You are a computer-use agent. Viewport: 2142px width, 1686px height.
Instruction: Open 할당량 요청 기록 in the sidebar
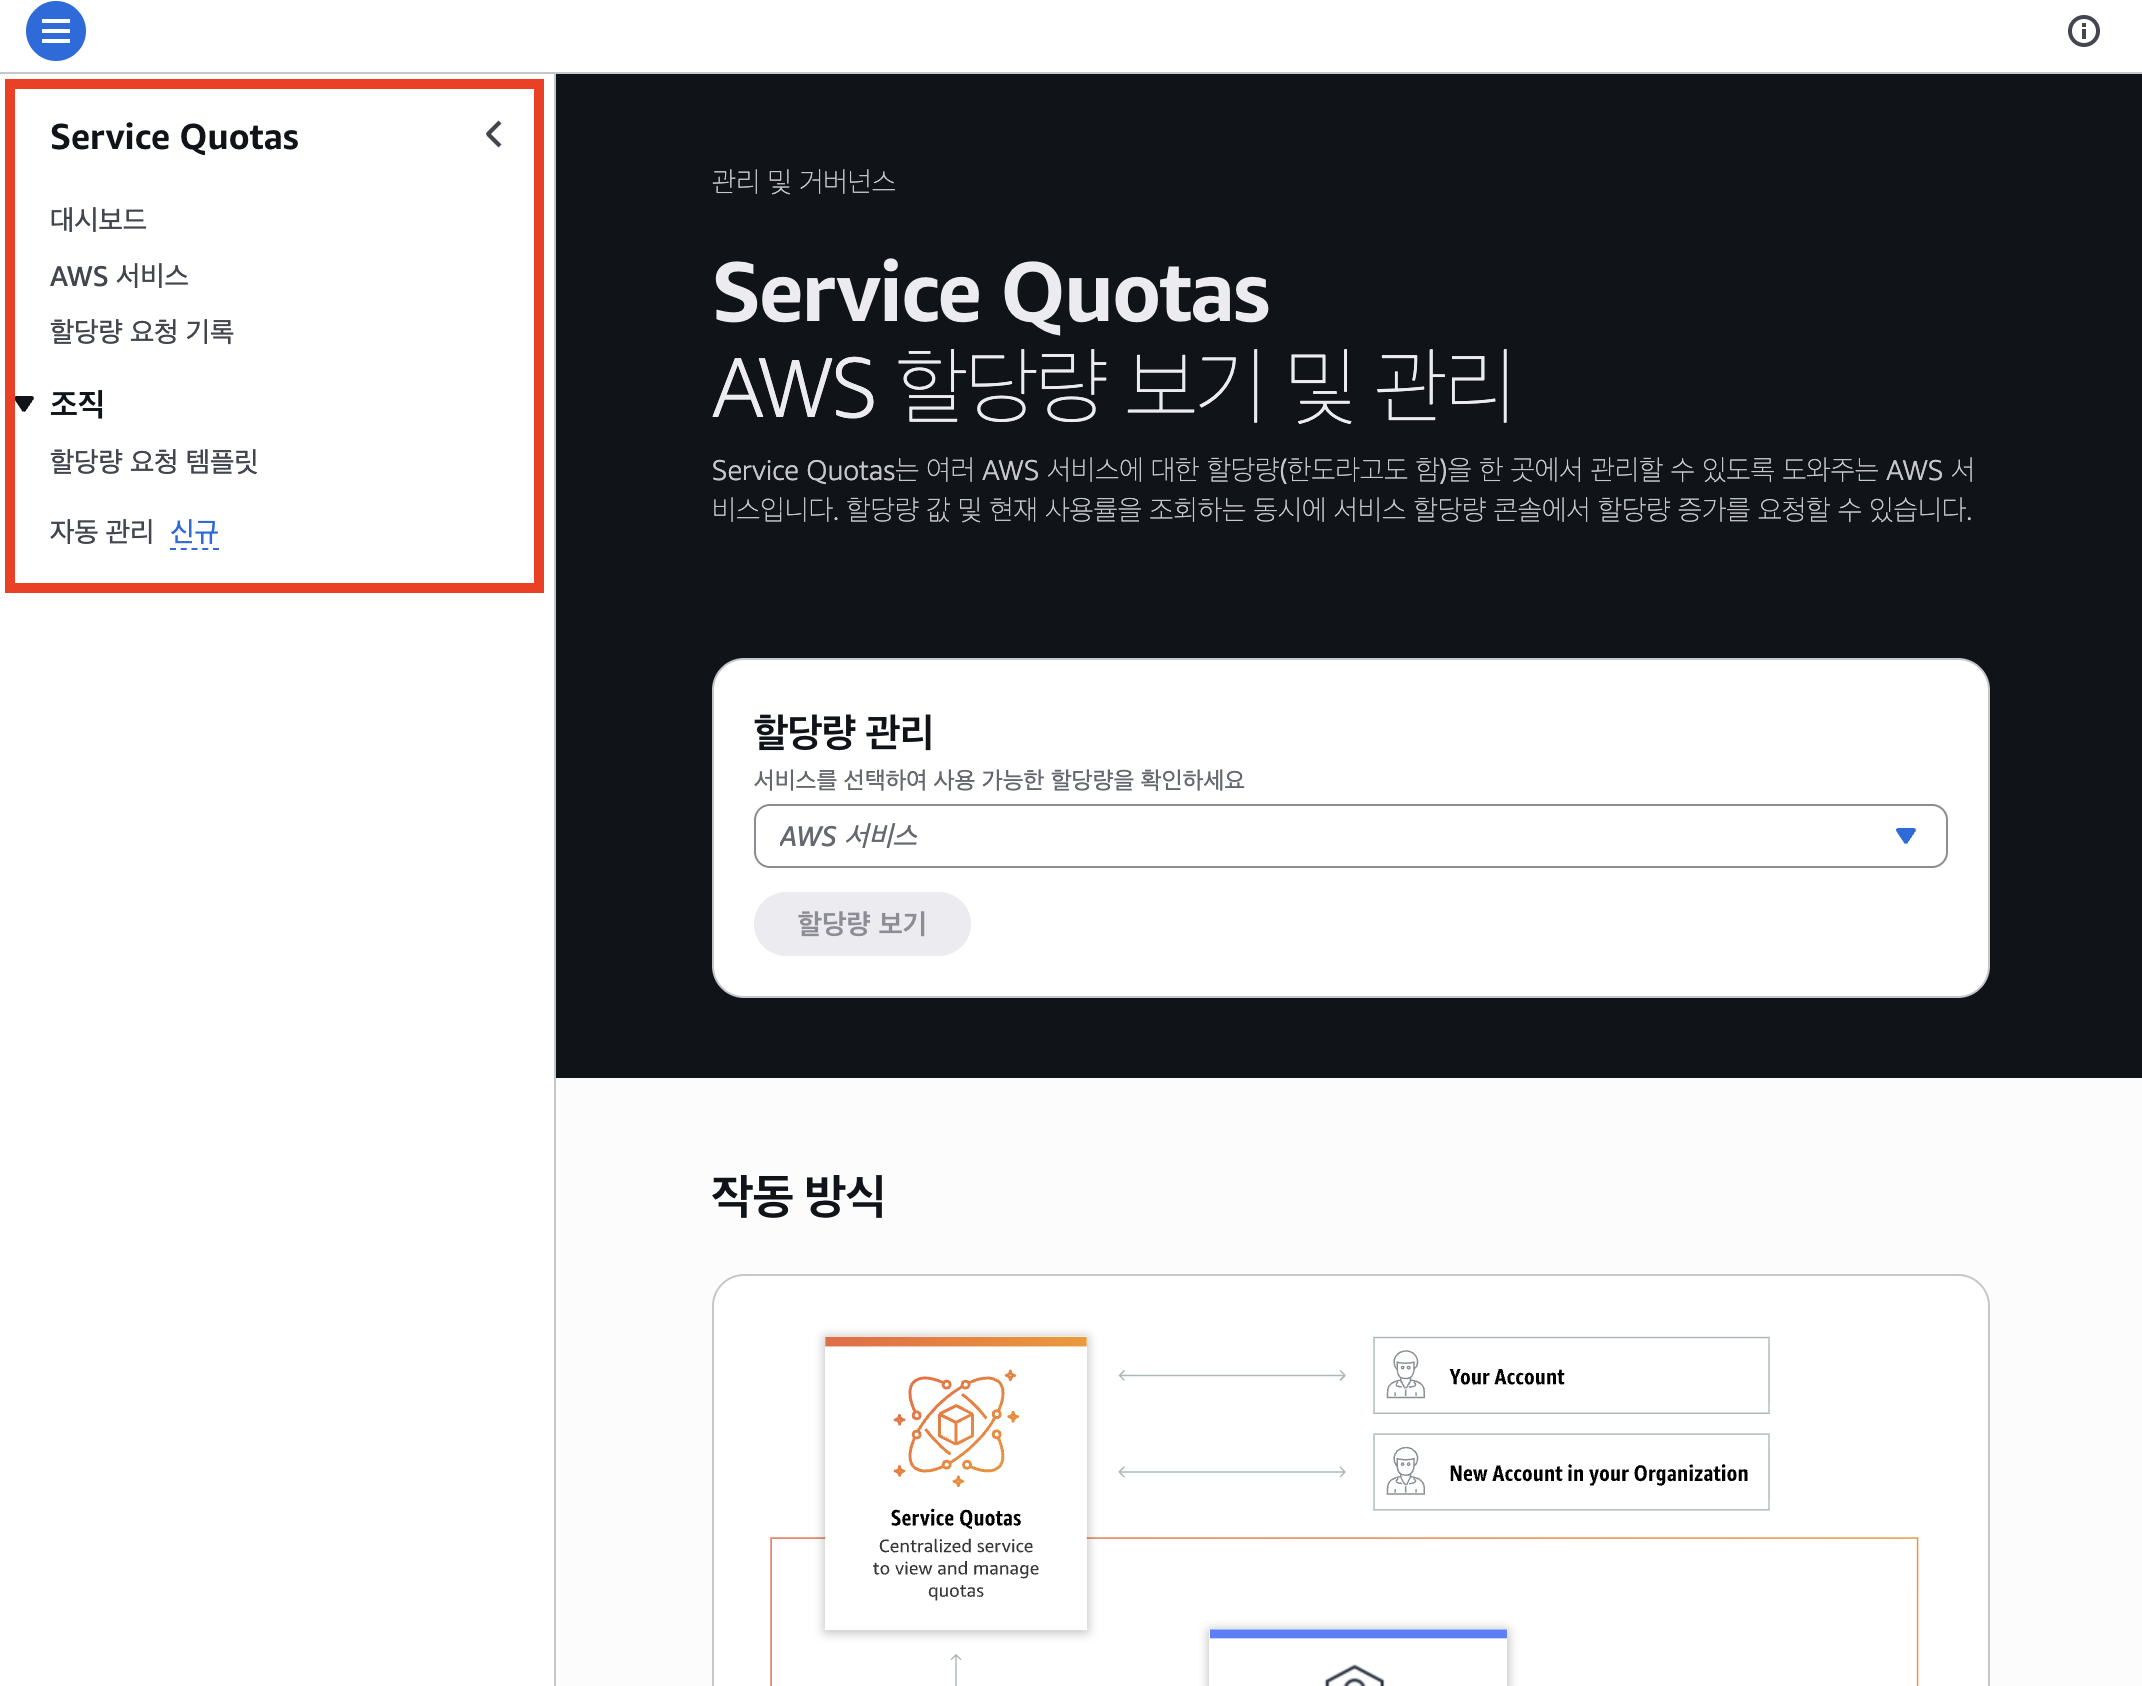(142, 331)
